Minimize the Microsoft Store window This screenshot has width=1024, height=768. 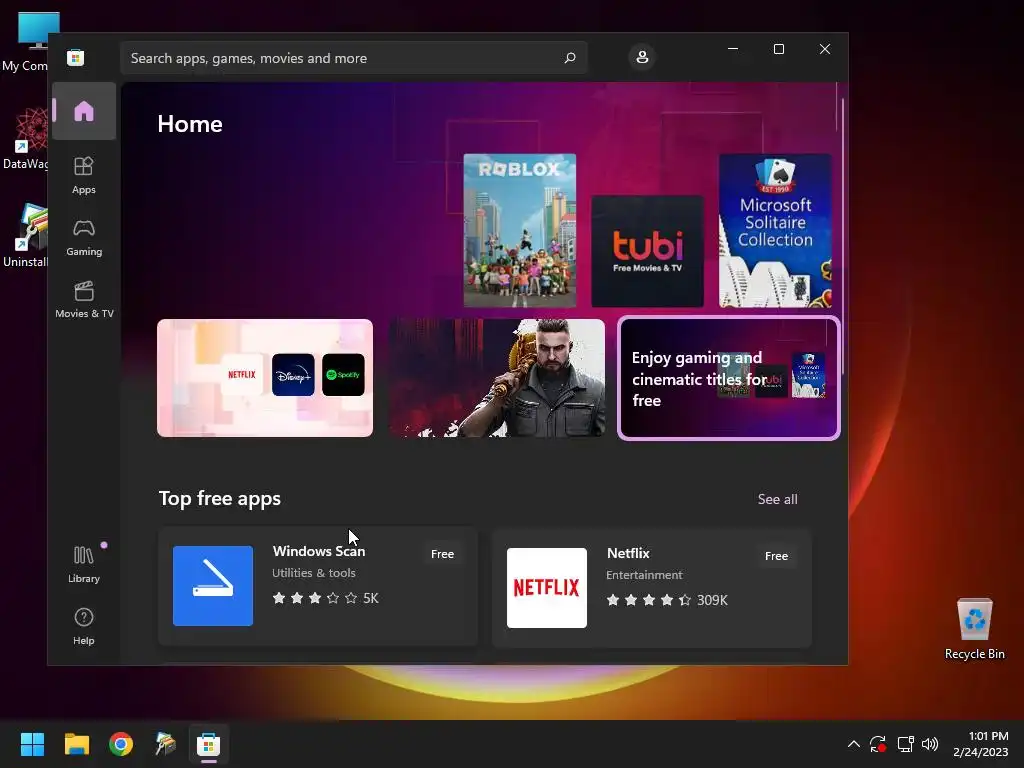(x=733, y=49)
